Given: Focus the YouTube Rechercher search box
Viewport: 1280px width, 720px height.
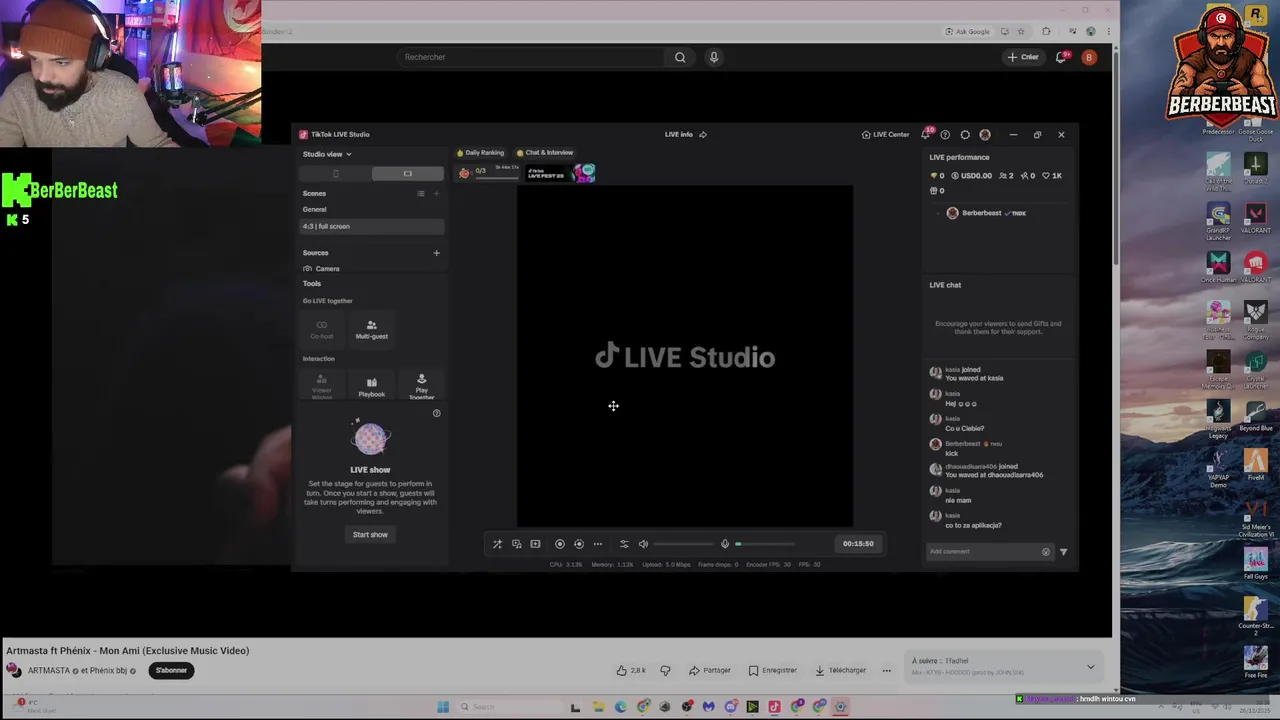Looking at the screenshot, I should 530,57.
